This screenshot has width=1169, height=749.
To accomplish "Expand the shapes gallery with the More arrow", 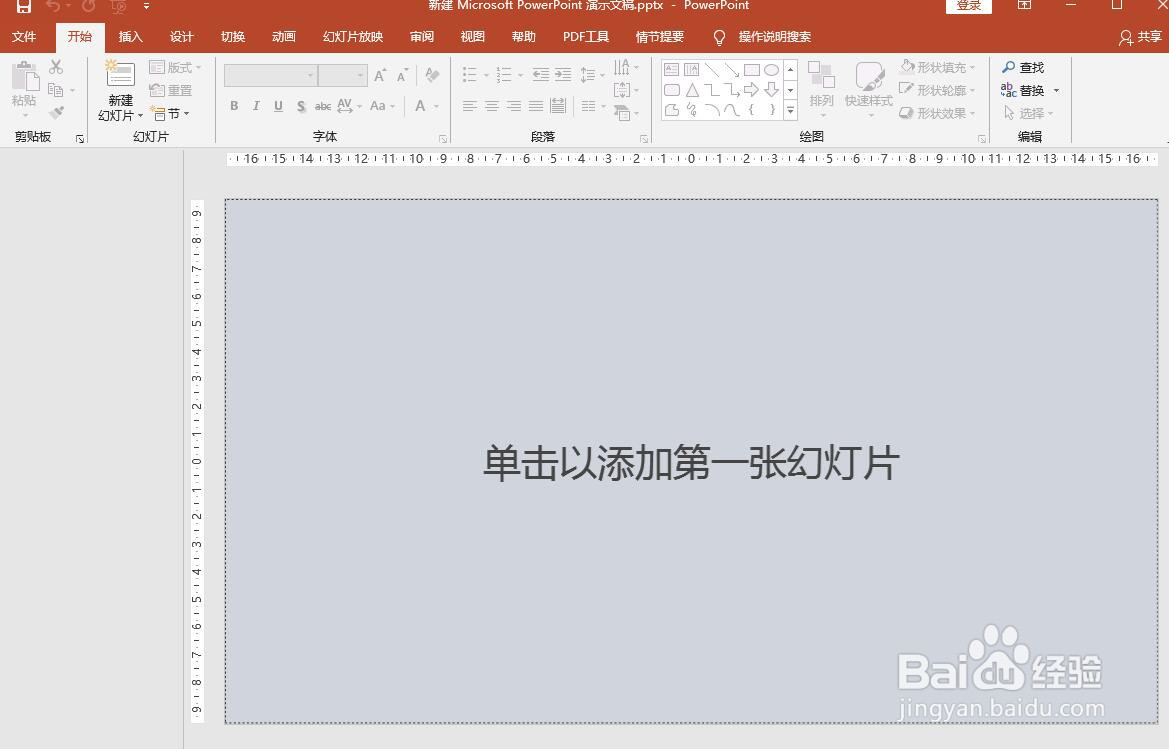I will point(790,110).
